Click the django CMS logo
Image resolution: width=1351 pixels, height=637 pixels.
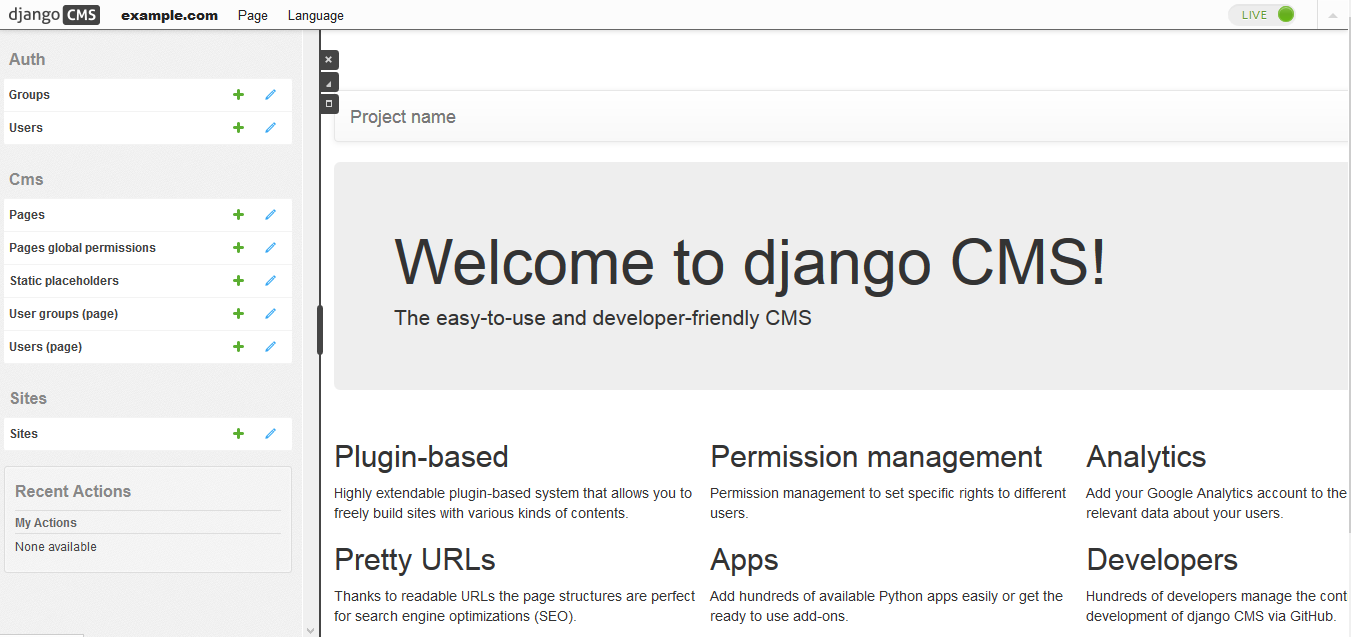click(54, 14)
